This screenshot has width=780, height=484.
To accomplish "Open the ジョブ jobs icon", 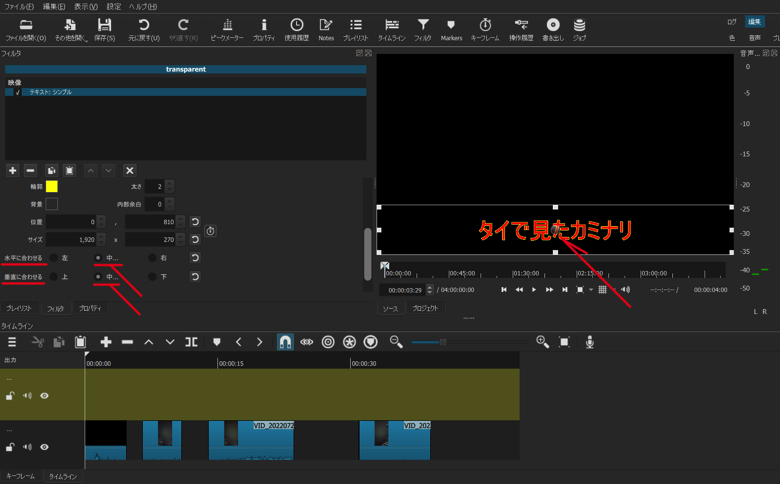I will tap(579, 25).
